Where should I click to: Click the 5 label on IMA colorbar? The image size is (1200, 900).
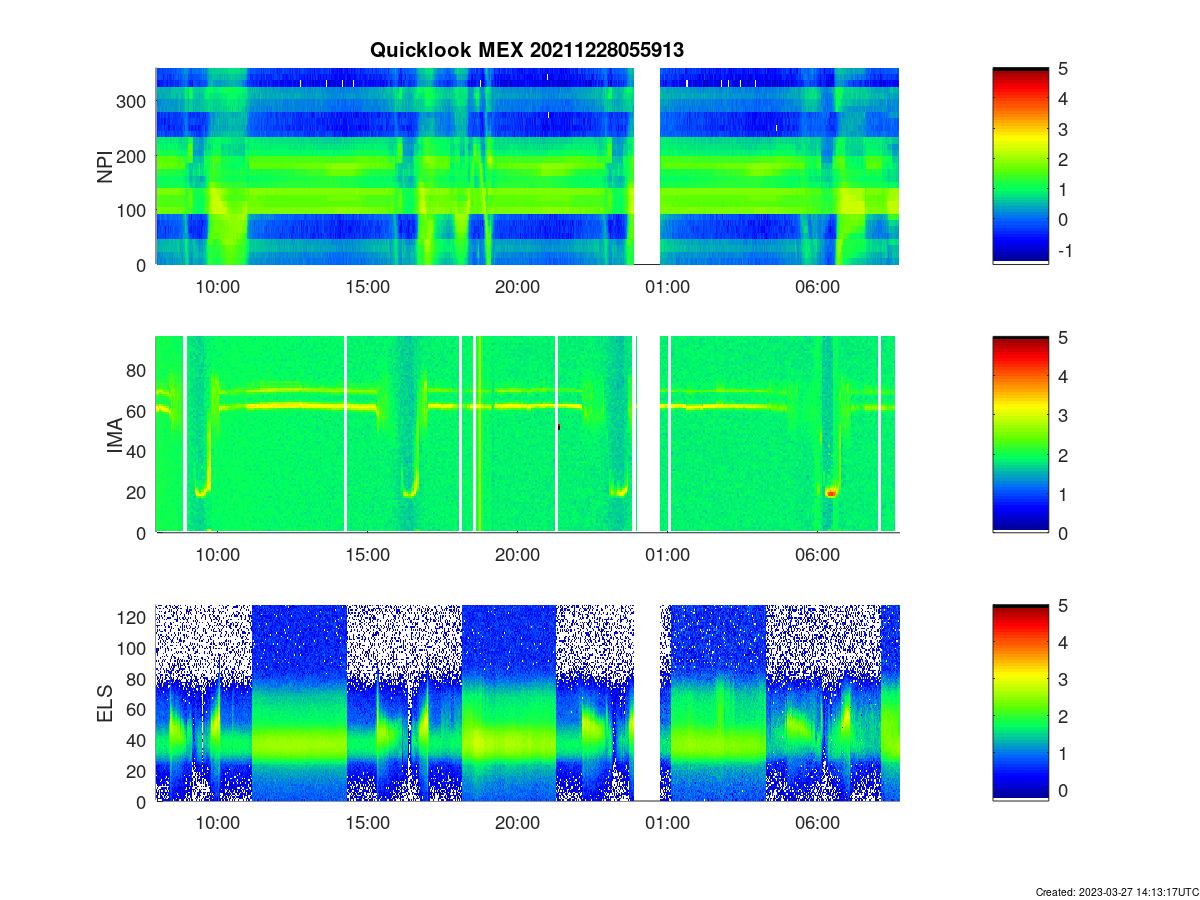pos(1064,337)
